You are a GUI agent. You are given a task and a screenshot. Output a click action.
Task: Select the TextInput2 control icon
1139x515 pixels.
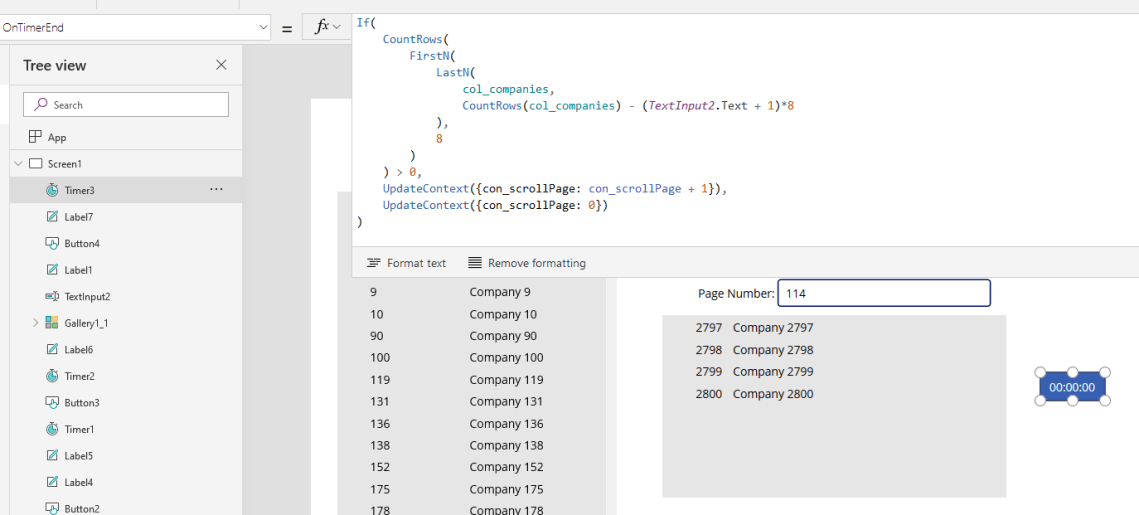click(52, 297)
